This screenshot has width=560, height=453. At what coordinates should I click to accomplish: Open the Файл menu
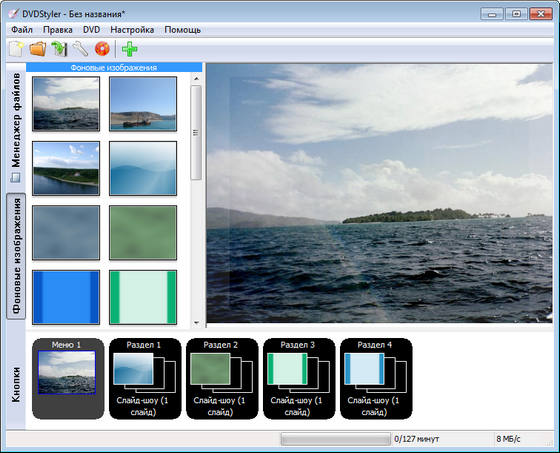click(x=22, y=30)
